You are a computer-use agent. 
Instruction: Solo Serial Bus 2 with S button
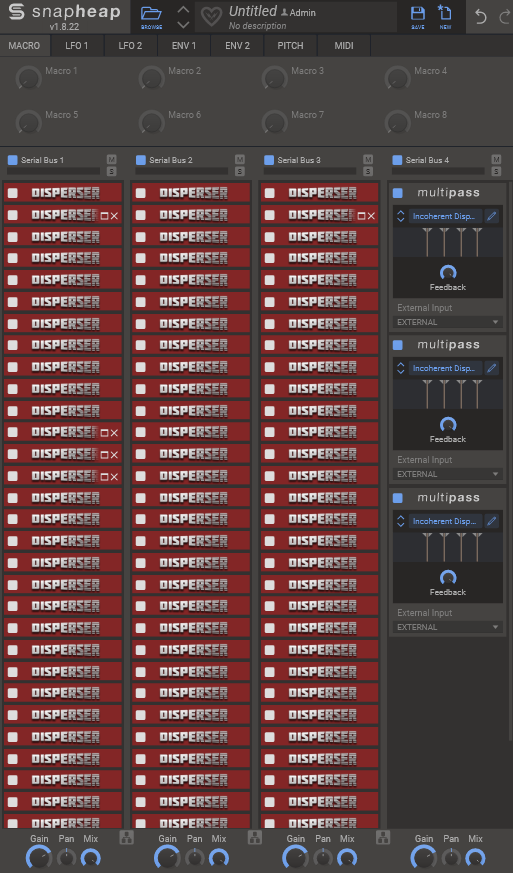240,171
